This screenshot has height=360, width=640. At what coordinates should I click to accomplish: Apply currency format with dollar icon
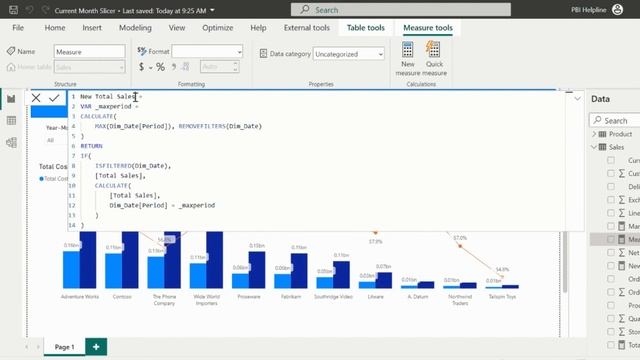[x=141, y=67]
